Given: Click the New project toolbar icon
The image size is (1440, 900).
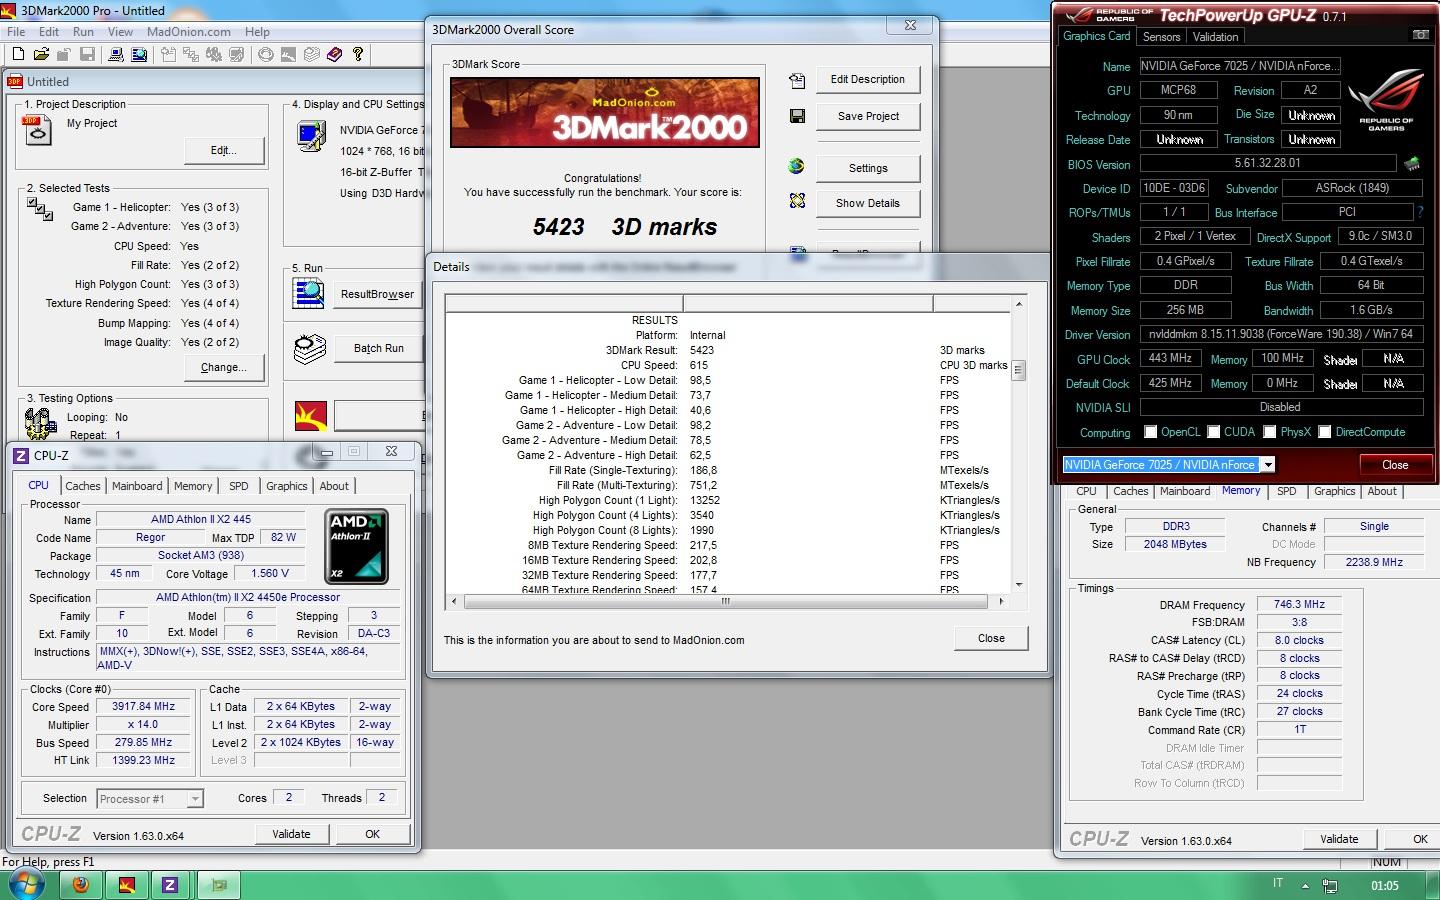Looking at the screenshot, I should (19, 54).
